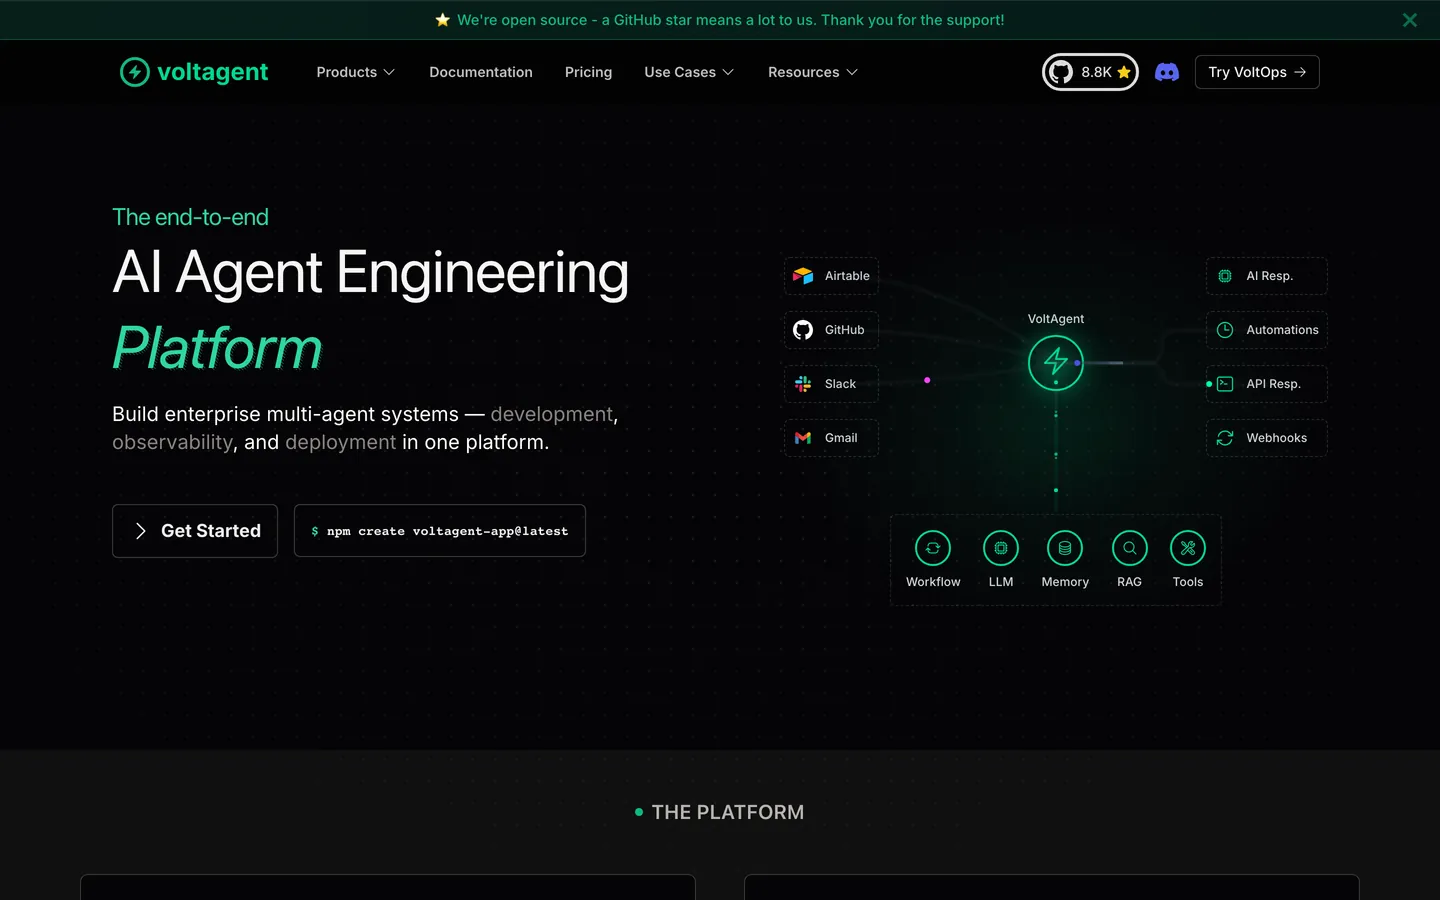Click the Gmail logo icon

pyautogui.click(x=803, y=438)
